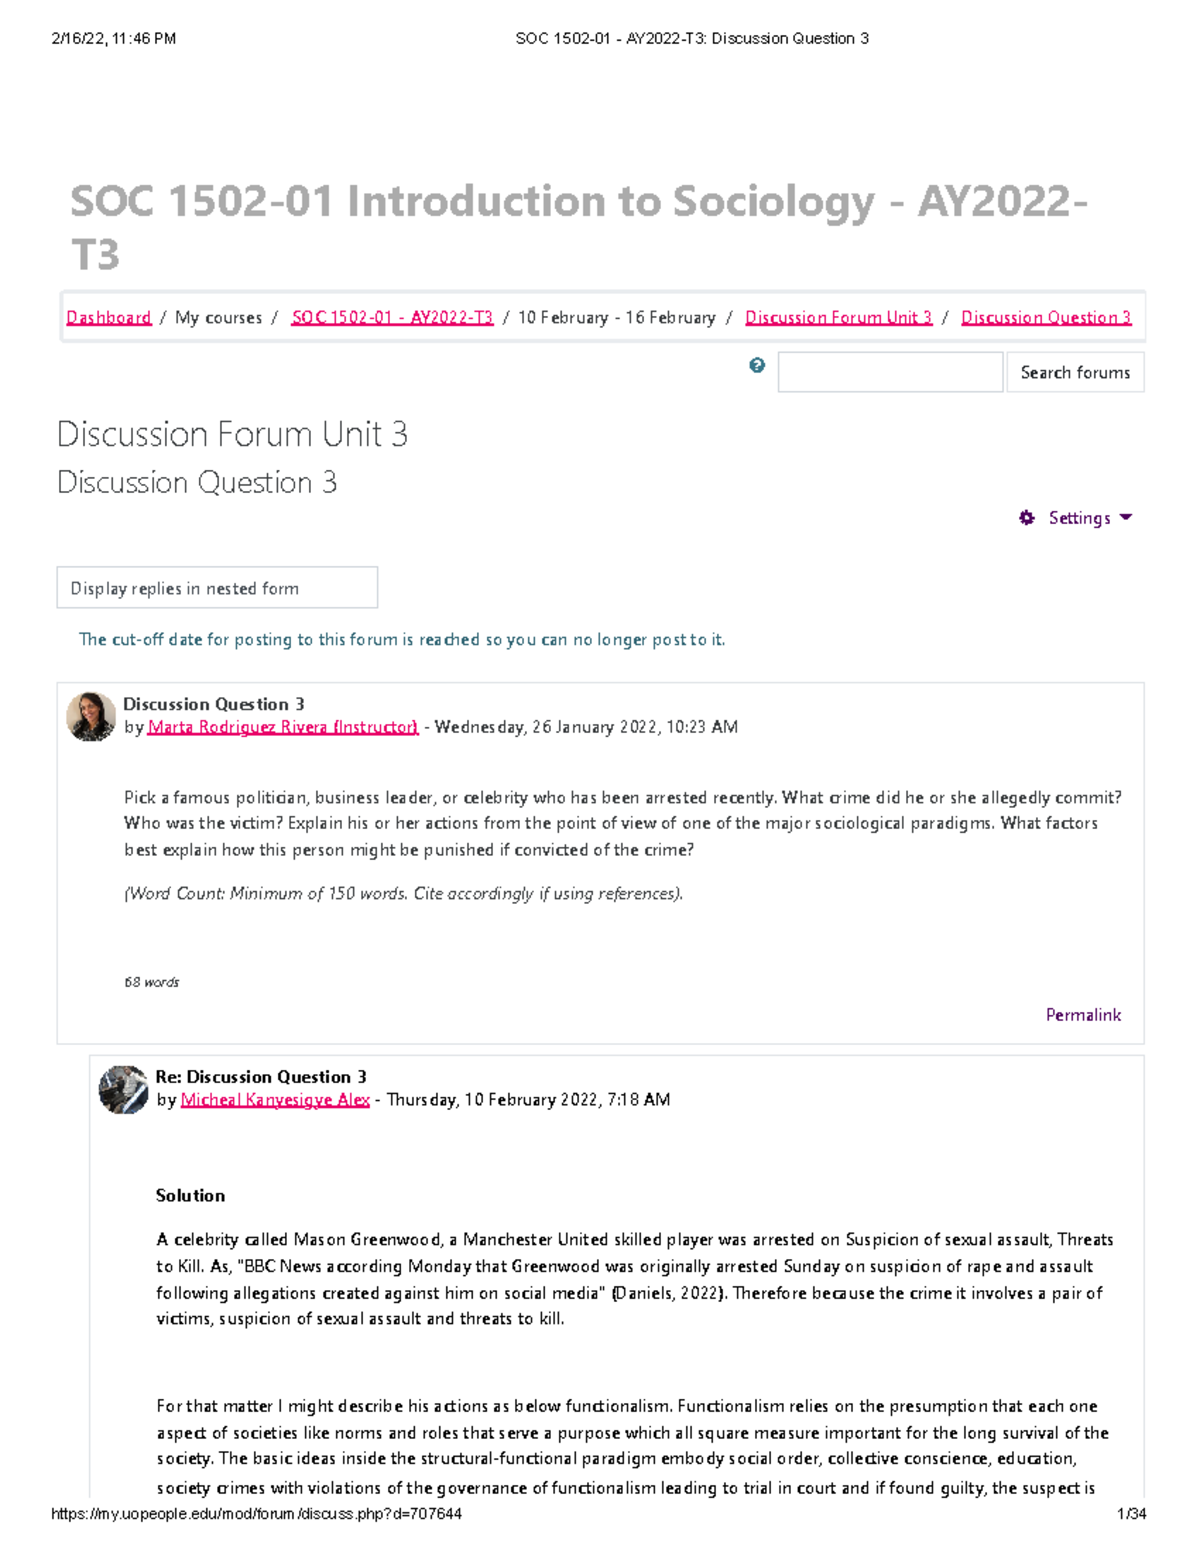Viewport: 1200px width, 1553px height.
Task: Open Discussion Question 3 breadcrumb link
Action: pos(1044,317)
